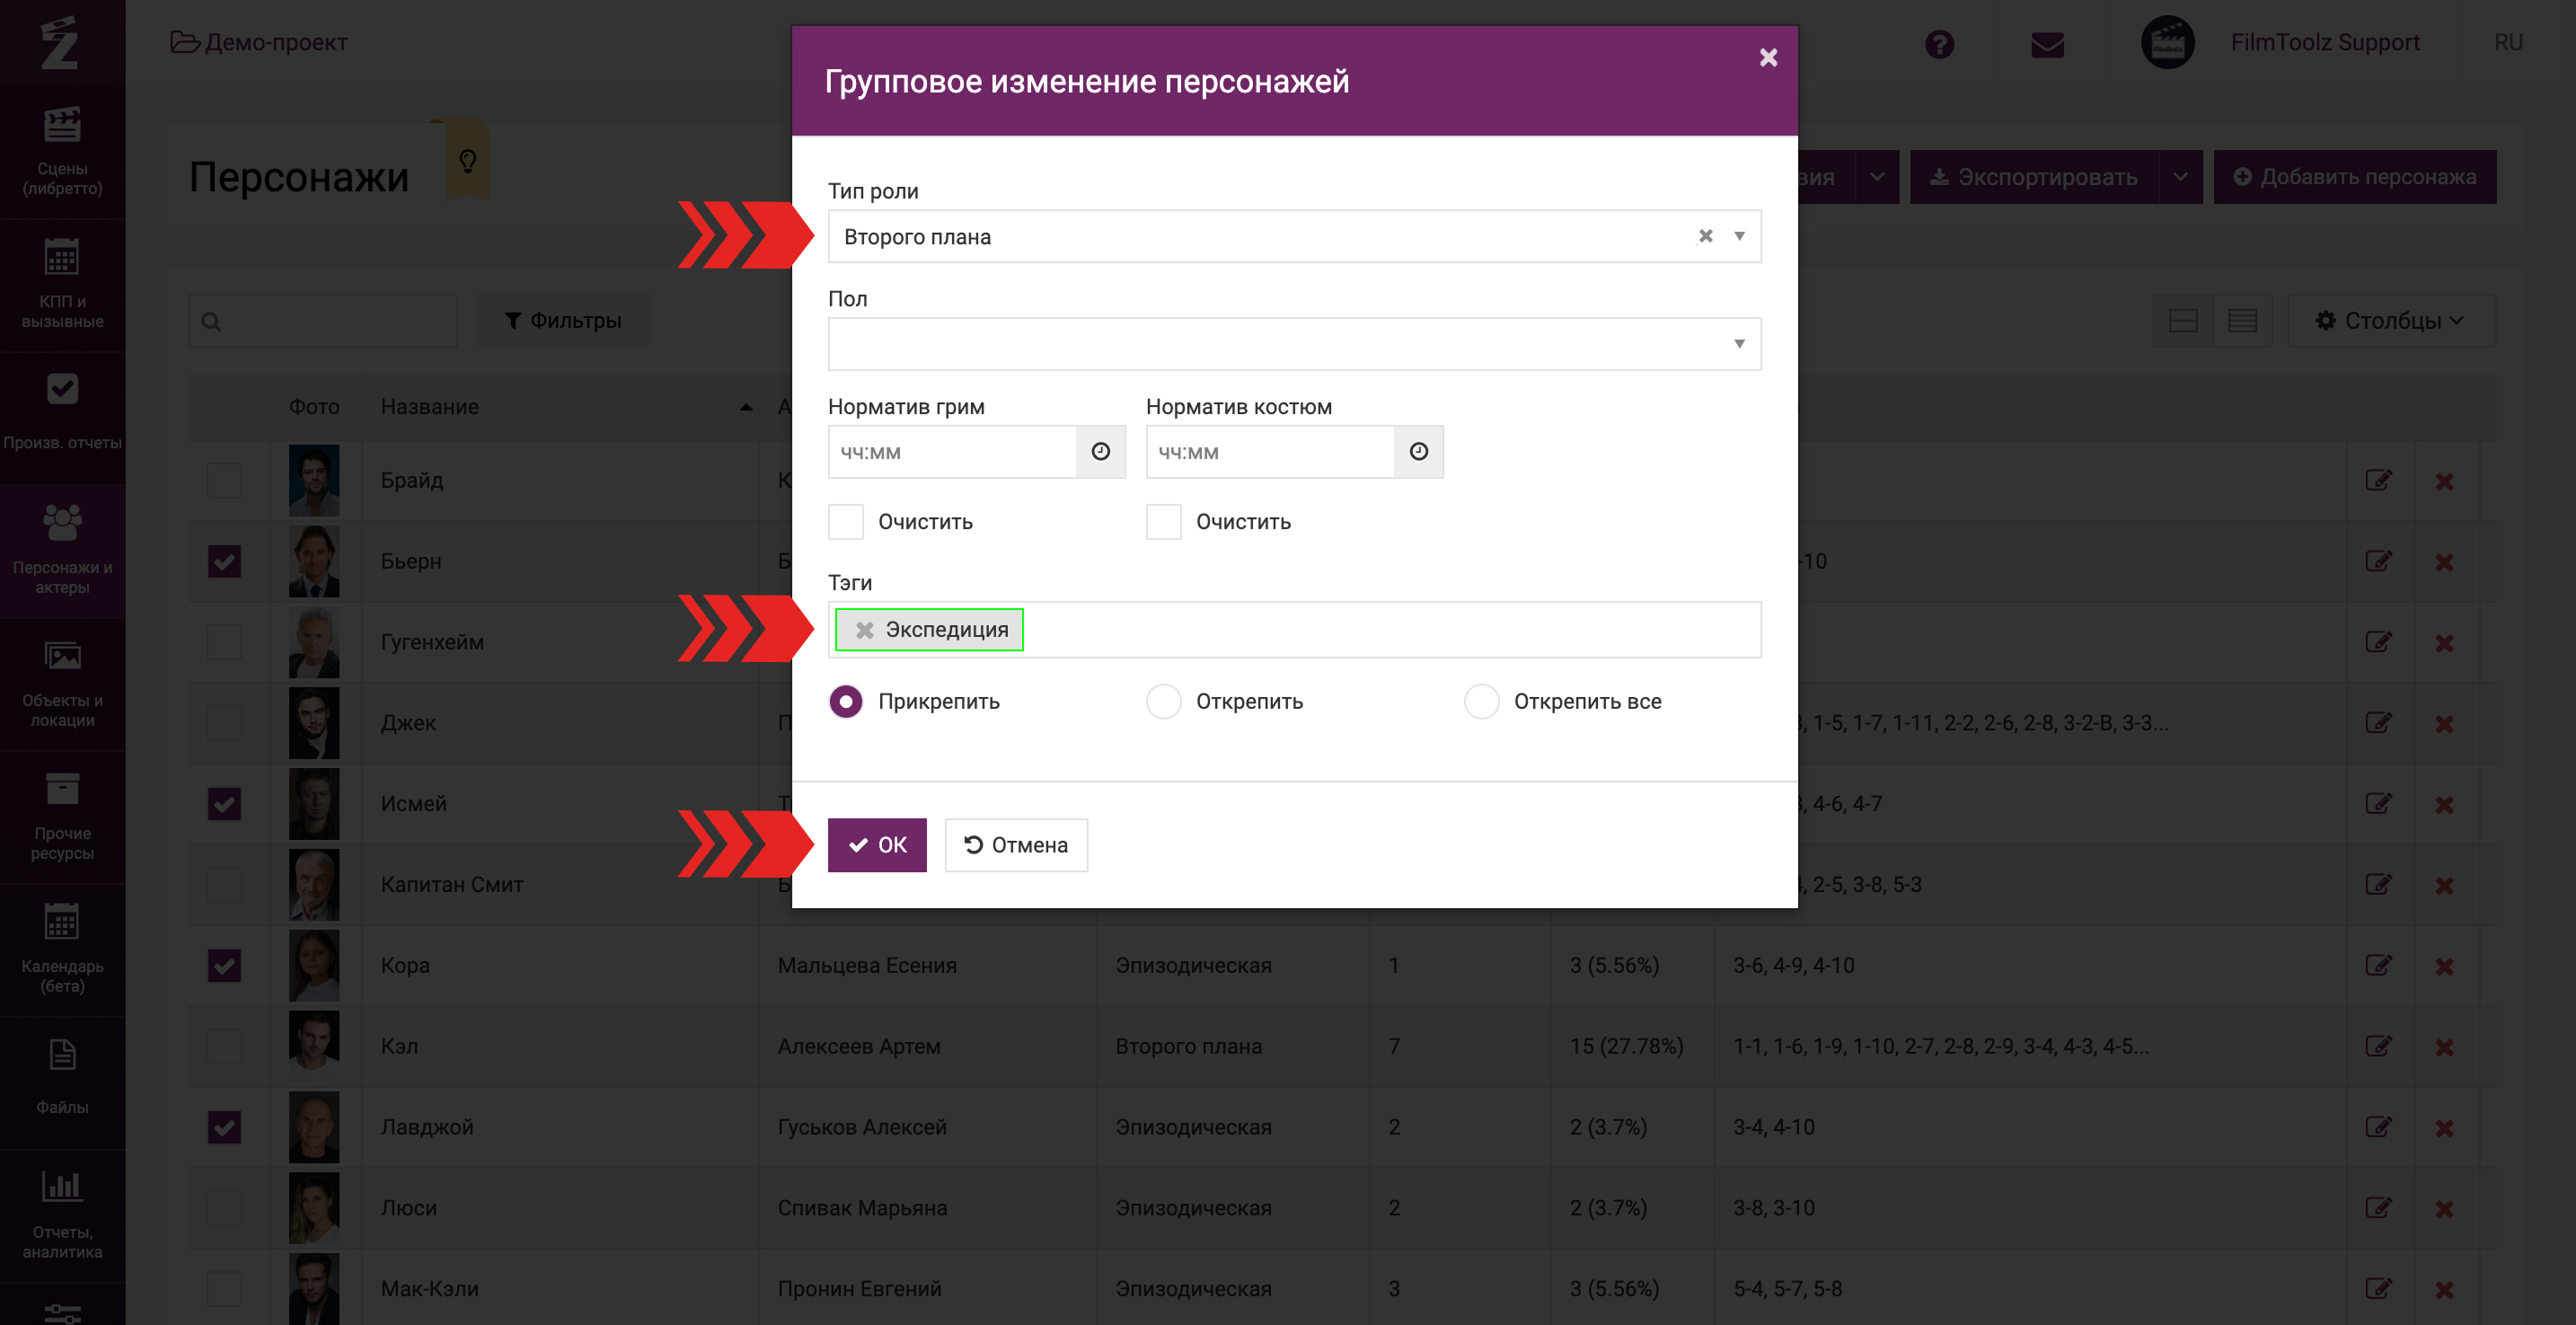Click edit icon in Брайд row
The image size is (2576, 1325).
point(2378,480)
